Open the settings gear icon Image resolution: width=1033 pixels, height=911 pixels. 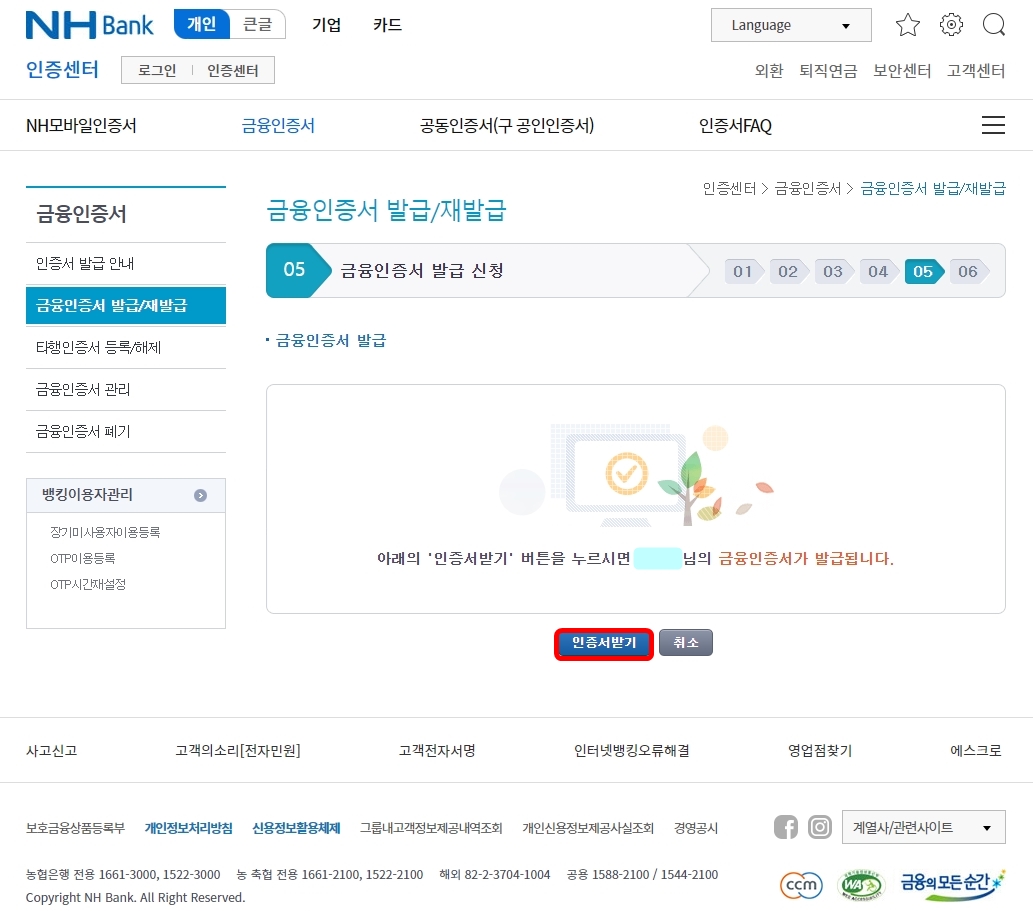tap(950, 25)
